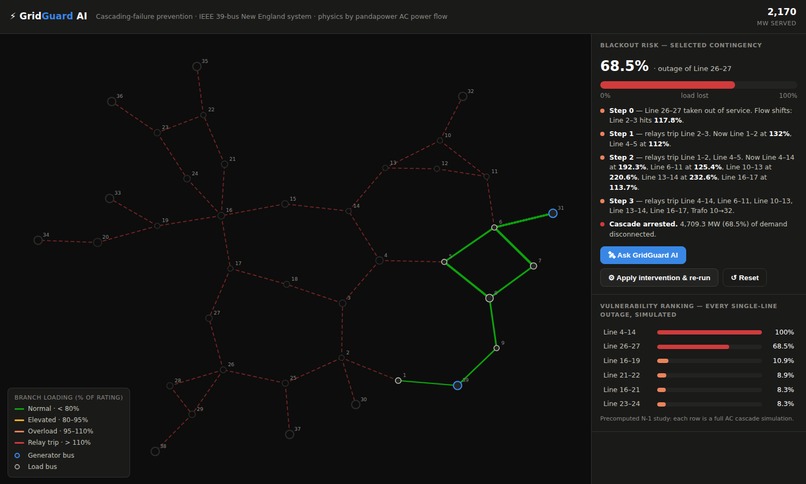Click the Normal < 80% legend entry
This screenshot has height=484, width=806.
pos(47,408)
